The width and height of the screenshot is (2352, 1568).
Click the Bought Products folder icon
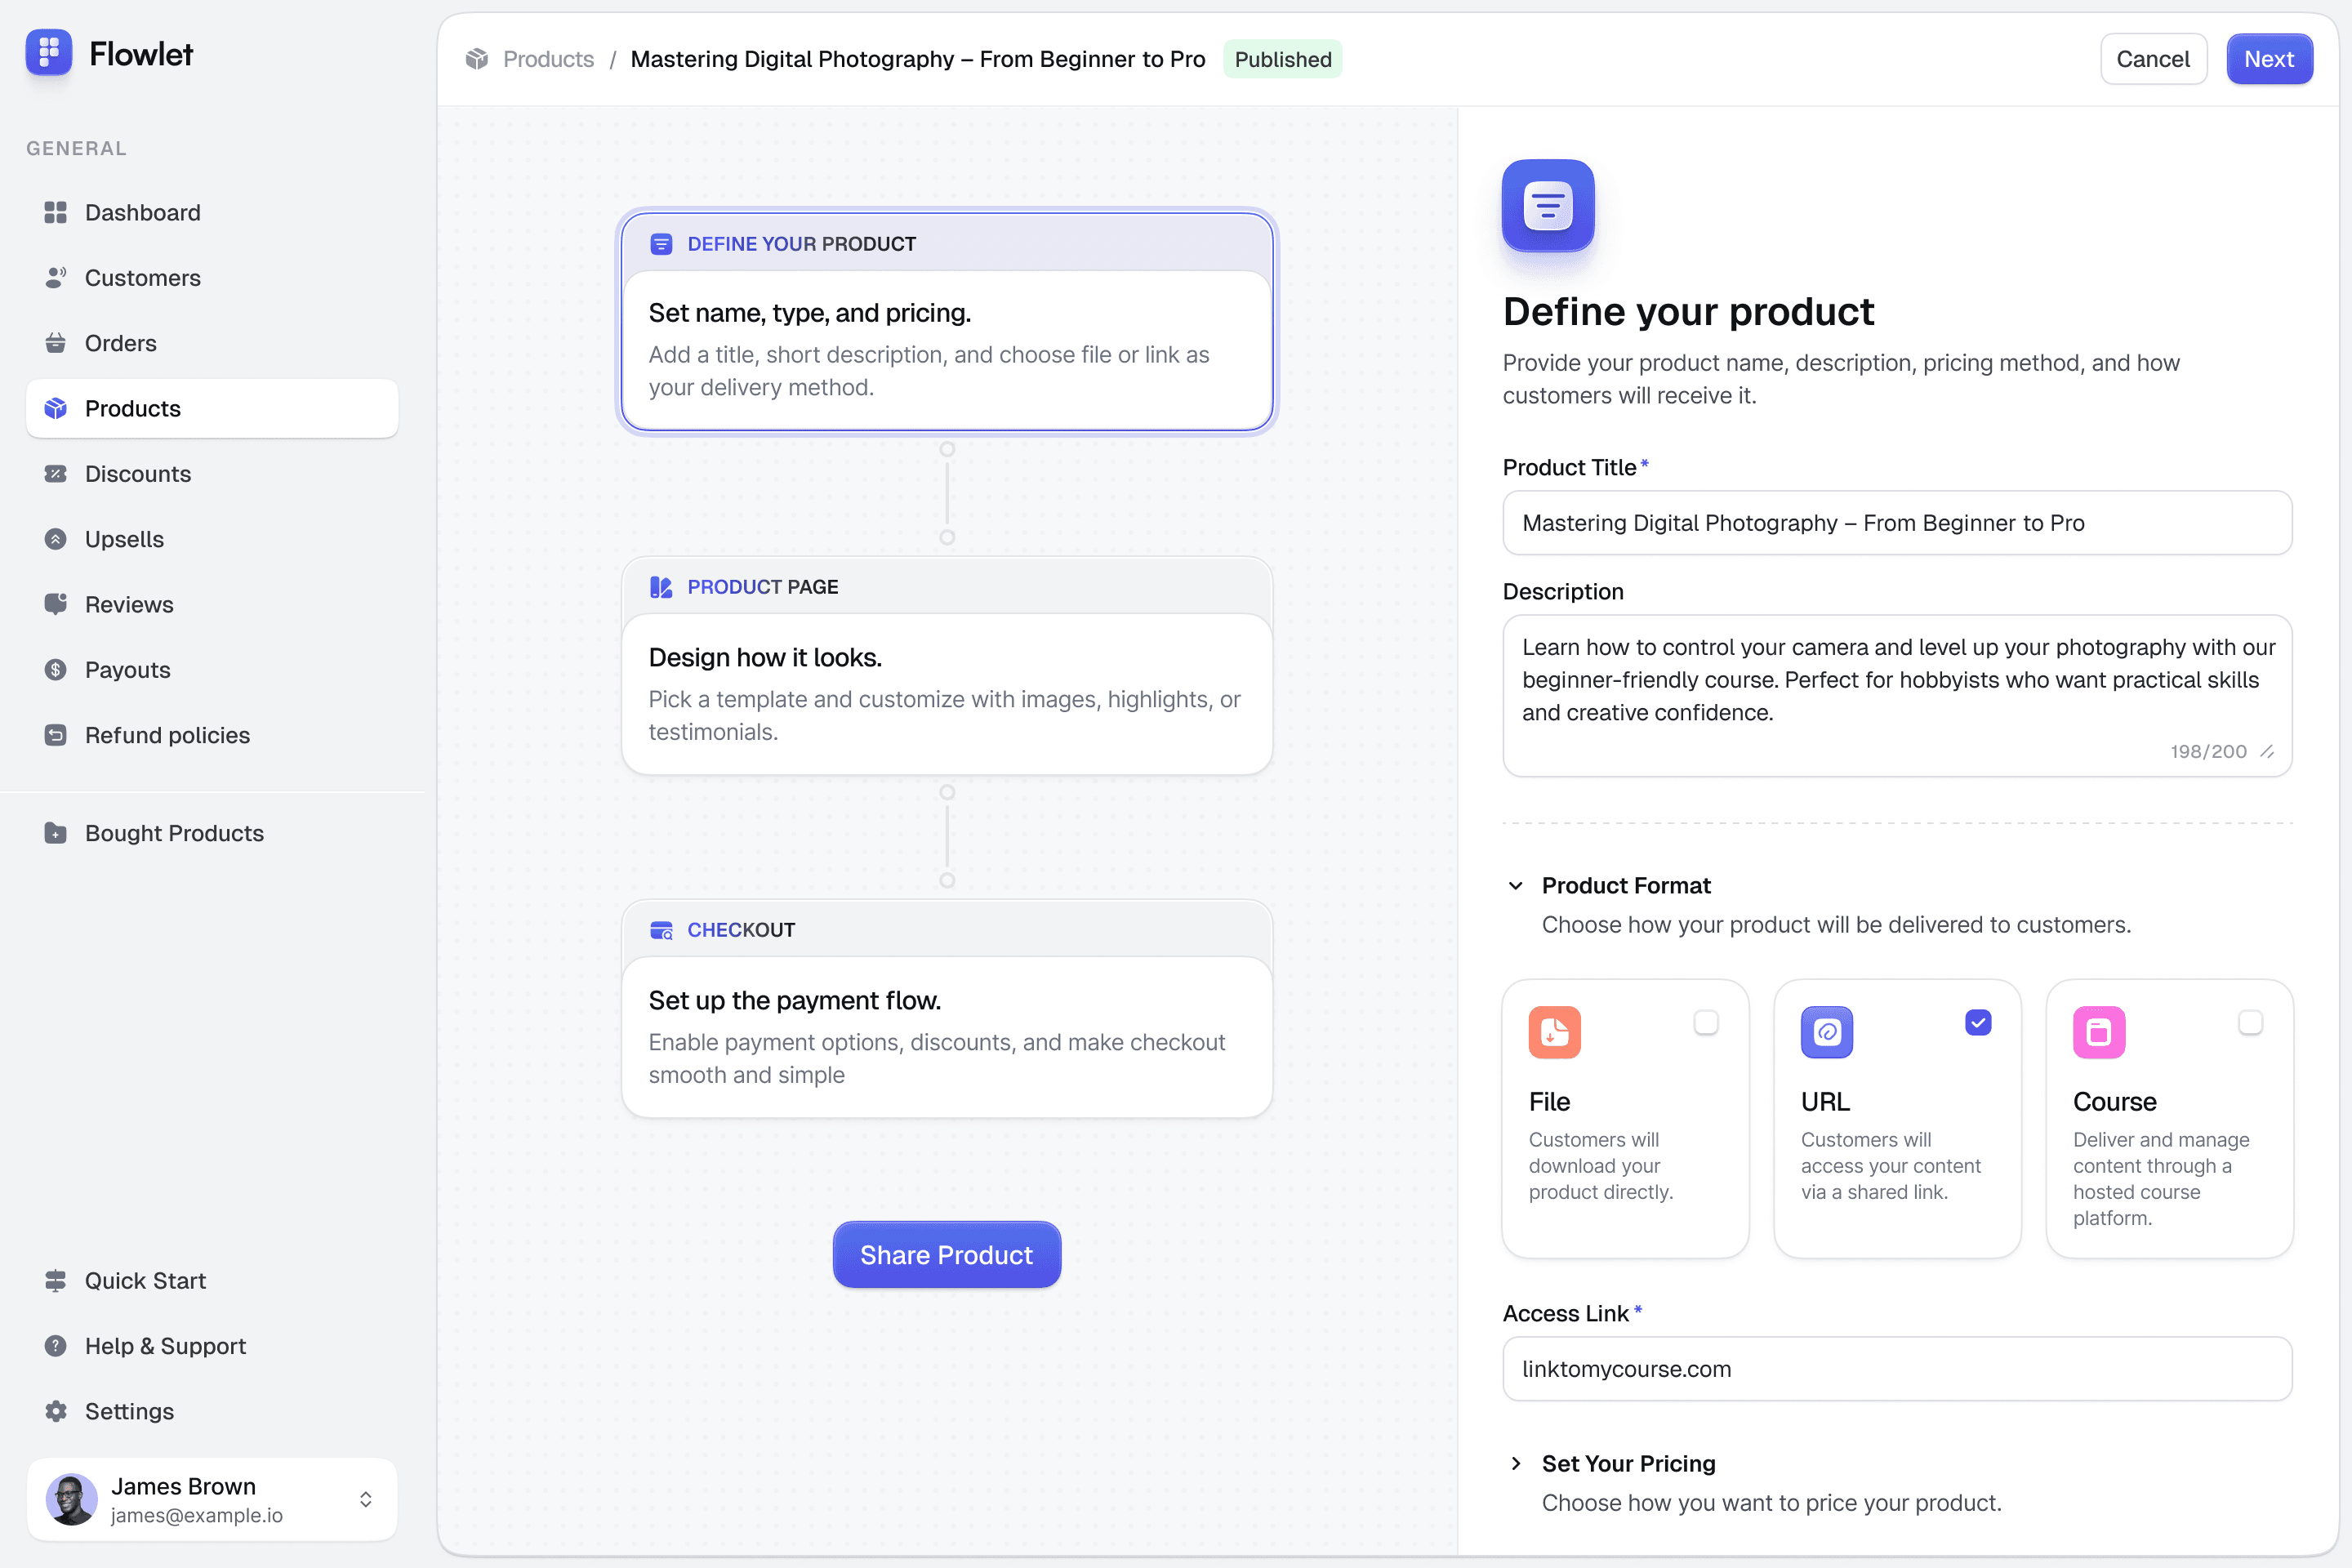(55, 833)
